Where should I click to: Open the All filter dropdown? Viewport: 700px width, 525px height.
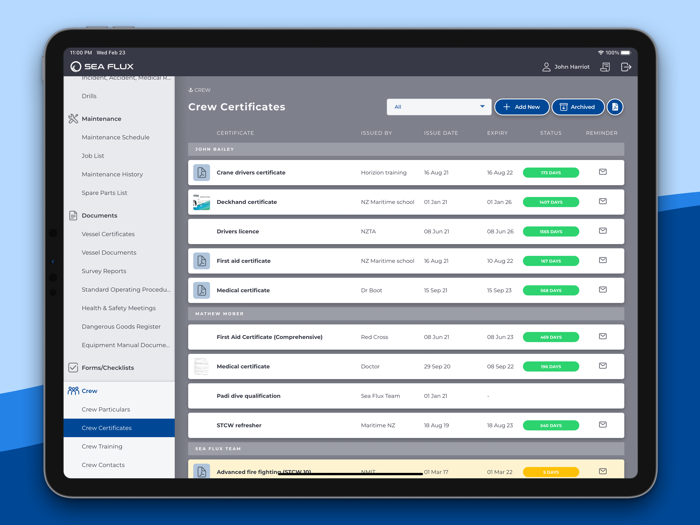pos(439,107)
